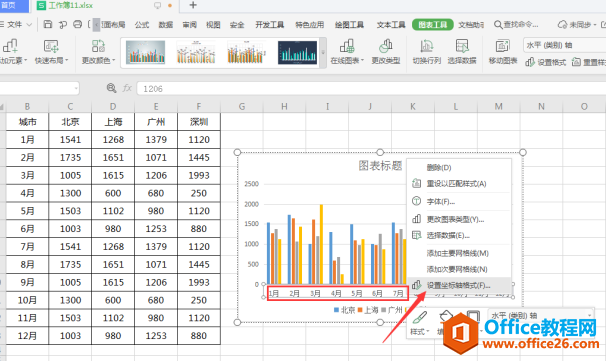Click the cloud not-synced (未同步) icon

[562, 25]
